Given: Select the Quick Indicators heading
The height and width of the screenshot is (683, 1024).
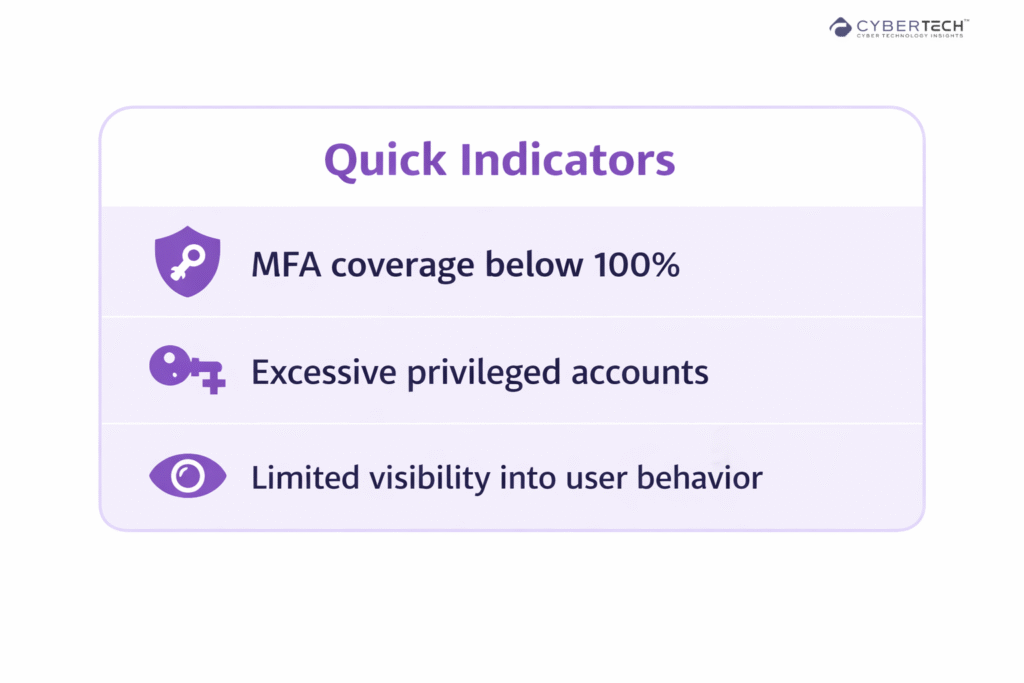Looking at the screenshot, I should [x=500, y=160].
